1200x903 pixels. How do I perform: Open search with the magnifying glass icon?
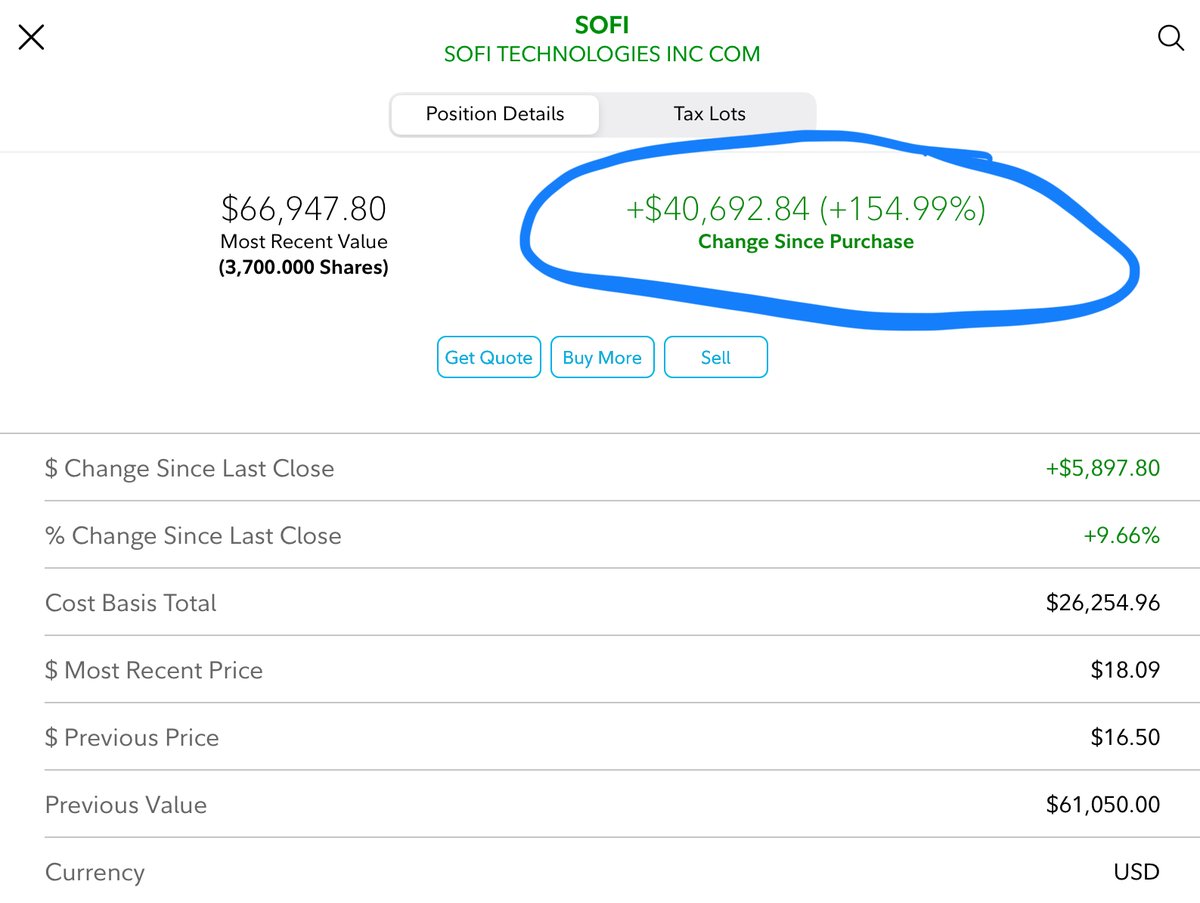[x=1170, y=38]
